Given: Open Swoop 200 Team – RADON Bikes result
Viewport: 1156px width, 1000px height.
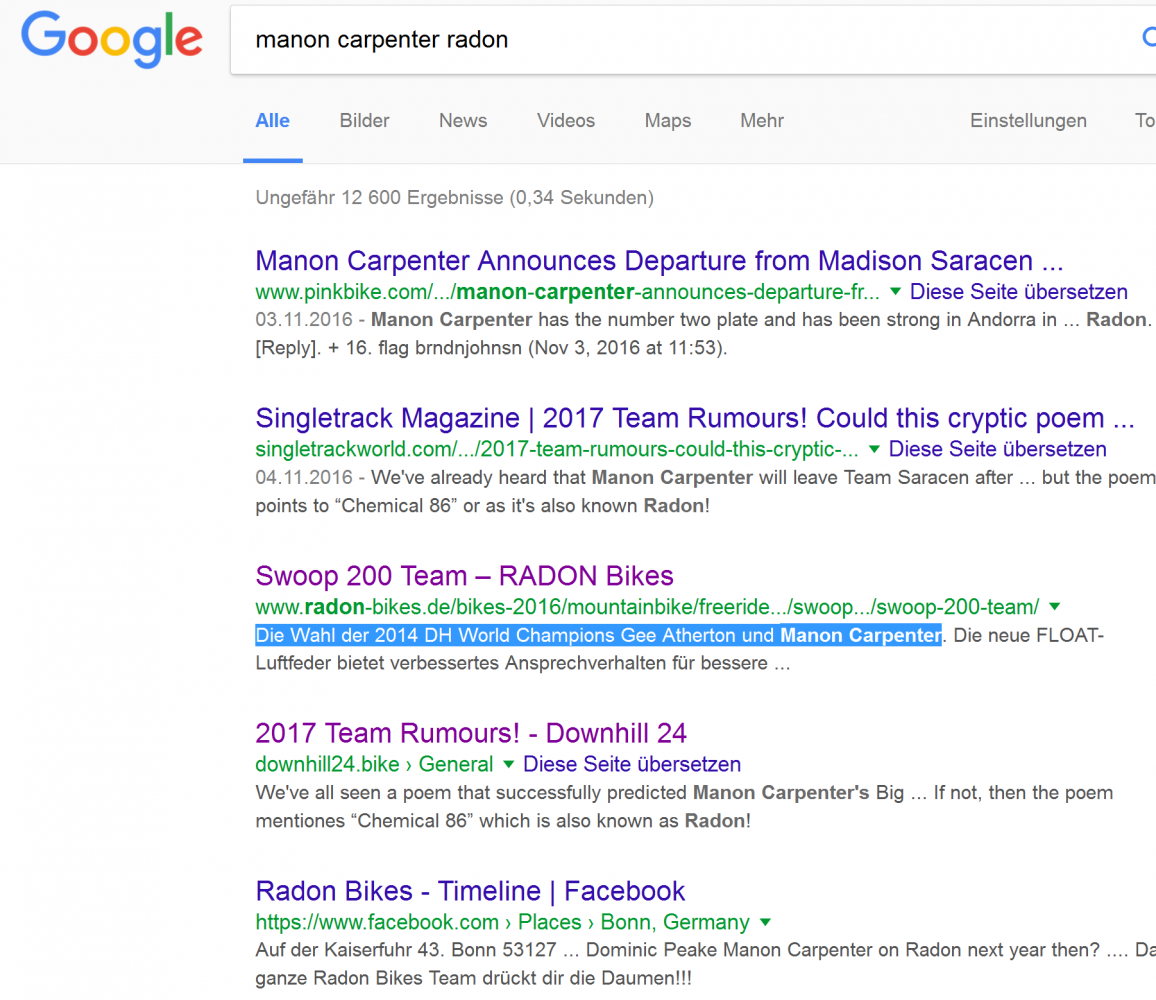Looking at the screenshot, I should [x=464, y=576].
